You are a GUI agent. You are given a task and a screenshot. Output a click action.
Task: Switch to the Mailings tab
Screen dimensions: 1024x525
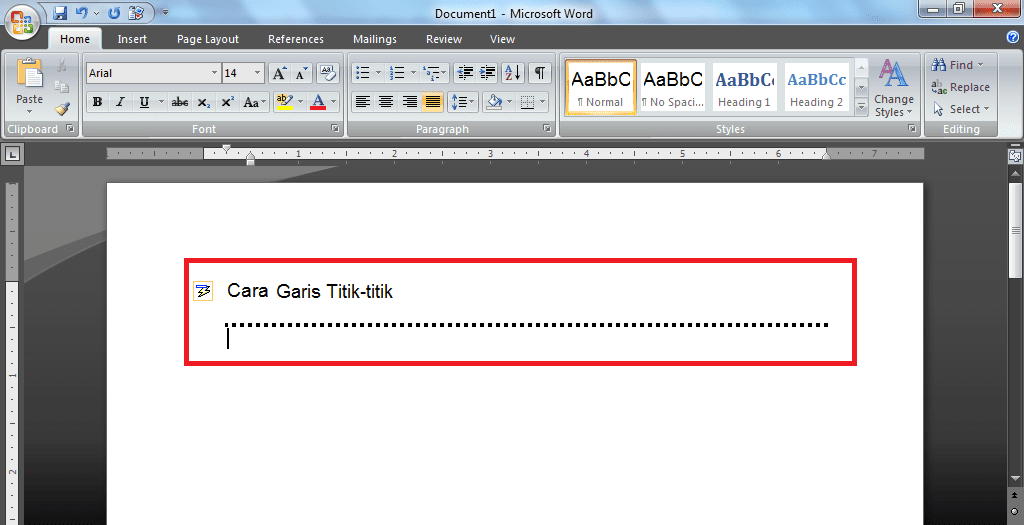click(375, 39)
